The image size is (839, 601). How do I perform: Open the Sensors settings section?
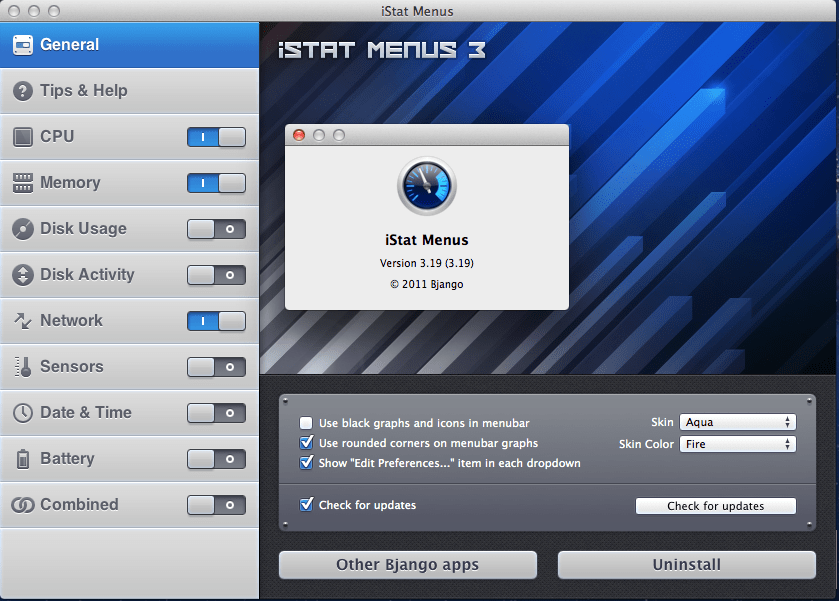click(x=129, y=367)
